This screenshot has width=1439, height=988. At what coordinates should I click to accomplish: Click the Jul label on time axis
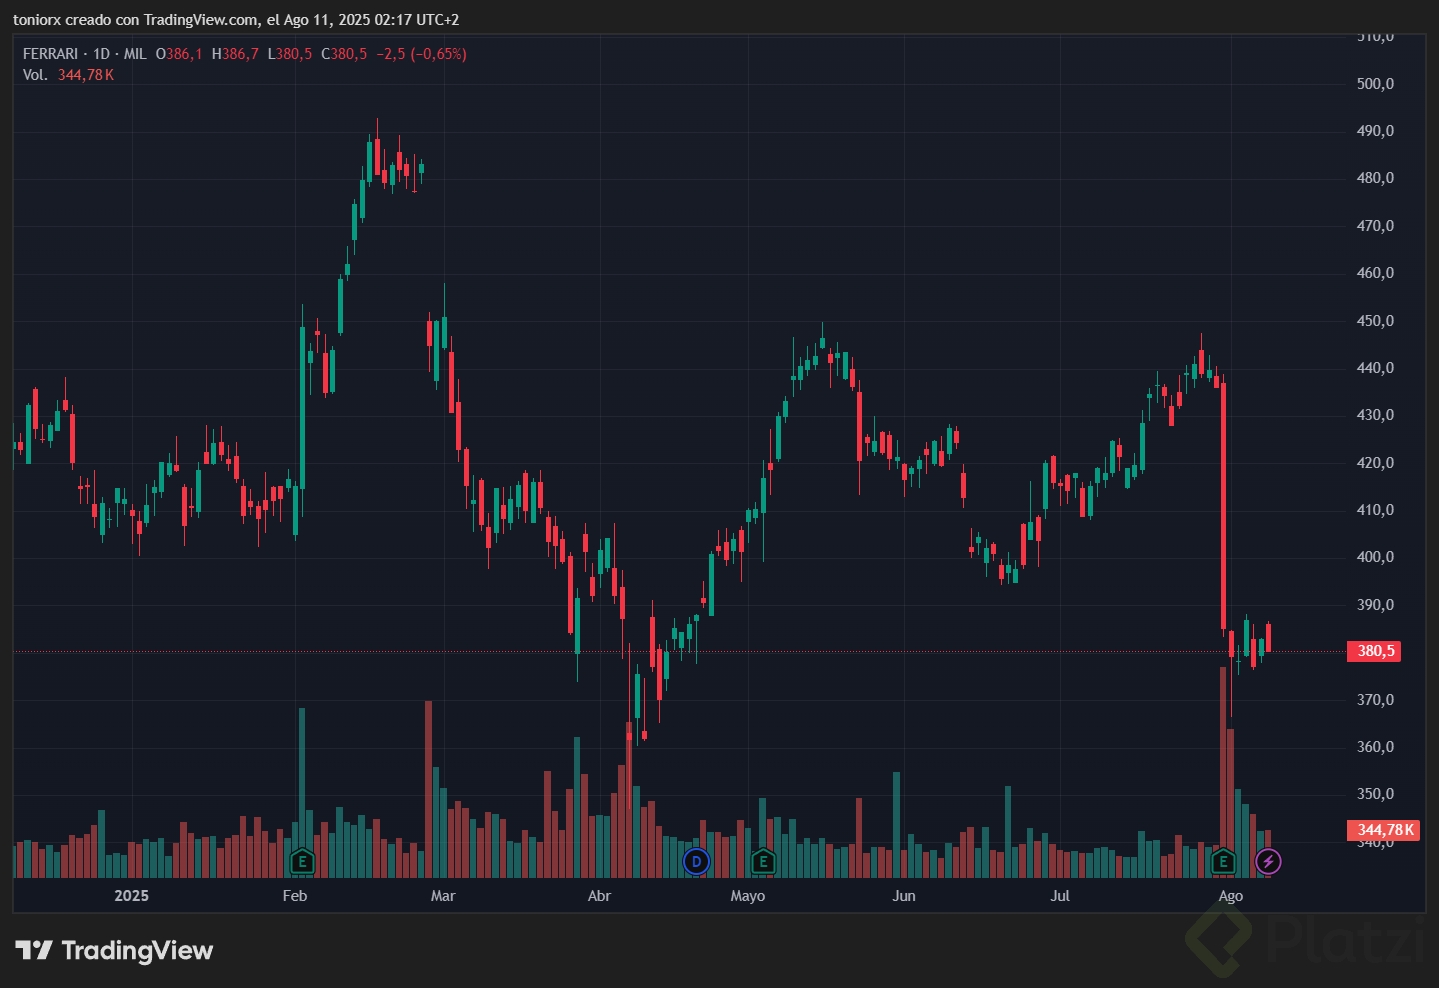1060,896
